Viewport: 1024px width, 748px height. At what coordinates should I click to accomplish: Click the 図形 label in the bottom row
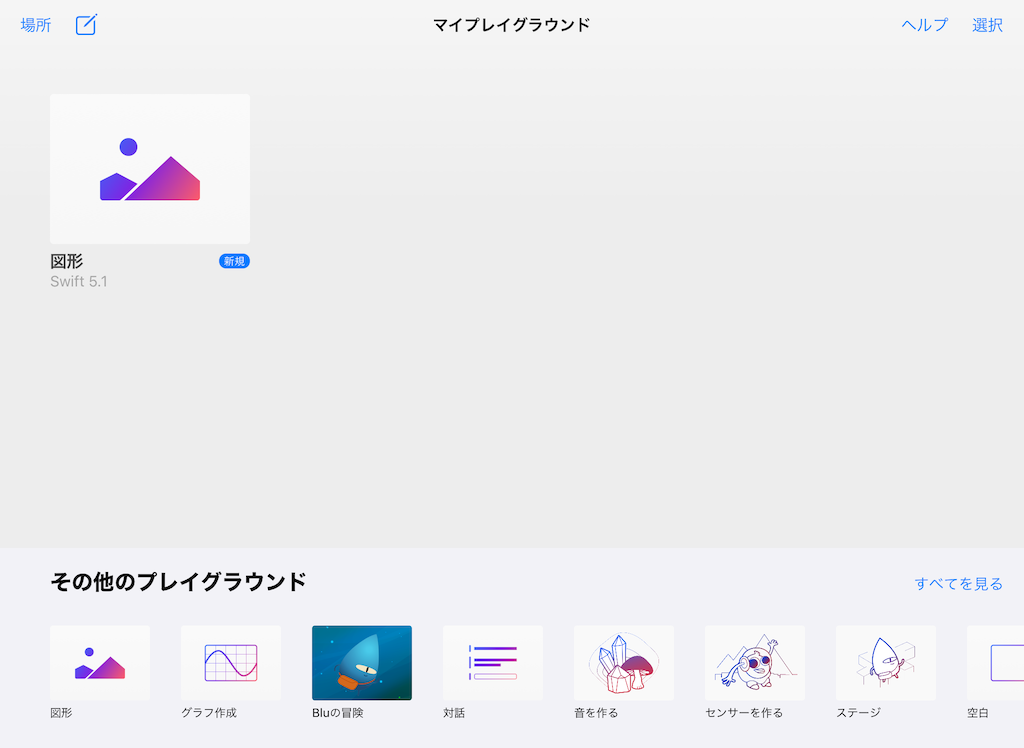(x=61, y=713)
